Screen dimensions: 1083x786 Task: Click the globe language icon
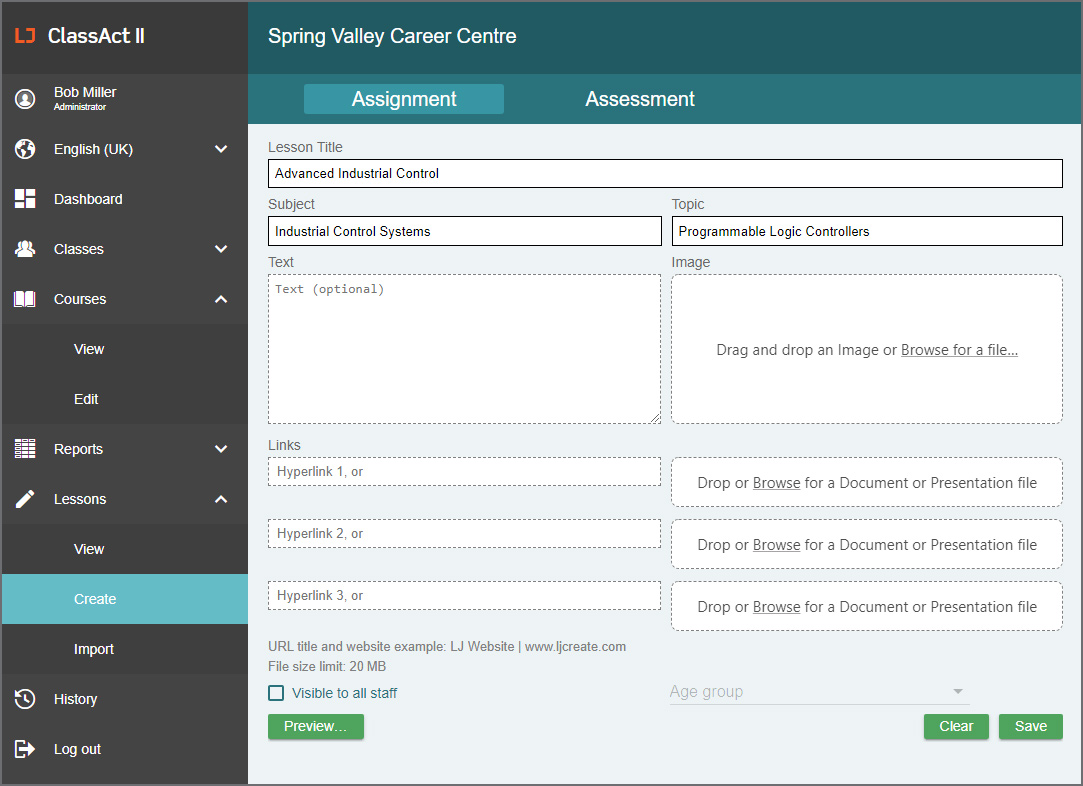pos(25,148)
